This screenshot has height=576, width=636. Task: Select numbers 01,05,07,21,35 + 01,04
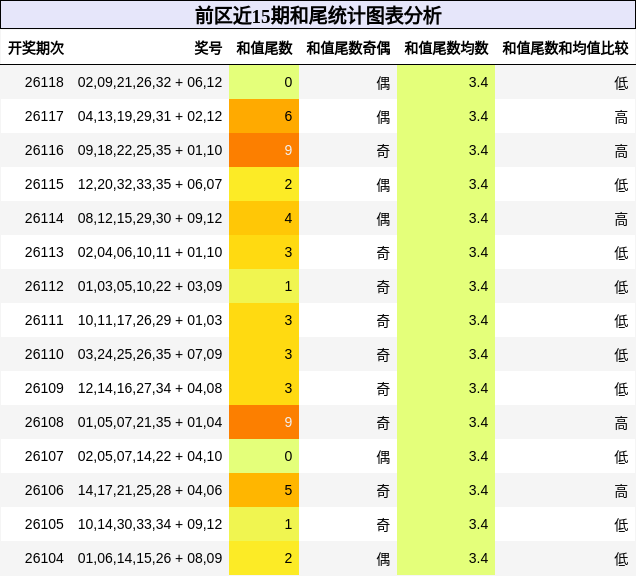click(150, 422)
